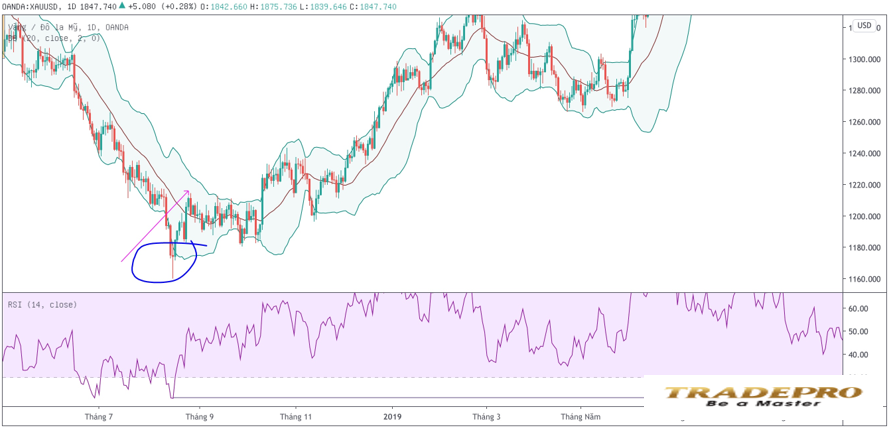Click the RSI 50.00 axis label
This screenshot has width=889, height=427.
pyautogui.click(x=859, y=331)
